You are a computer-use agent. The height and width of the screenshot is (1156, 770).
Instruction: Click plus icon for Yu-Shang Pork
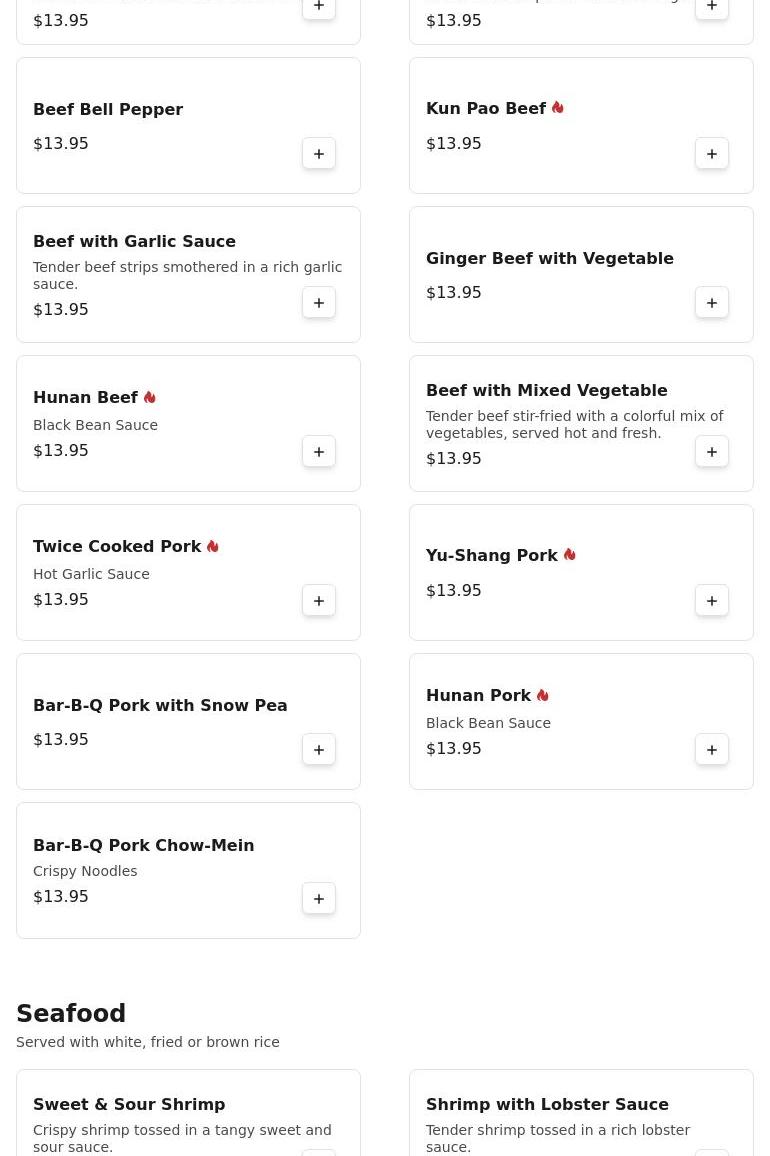pos(712,601)
